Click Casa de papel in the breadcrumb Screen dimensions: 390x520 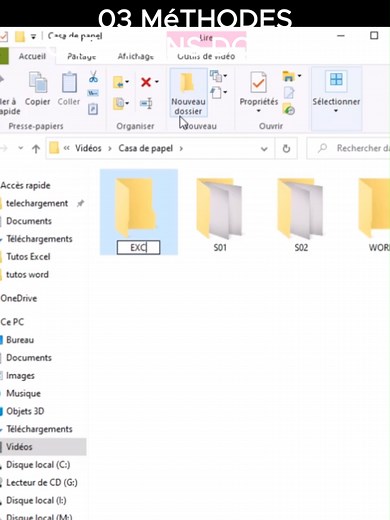click(146, 148)
